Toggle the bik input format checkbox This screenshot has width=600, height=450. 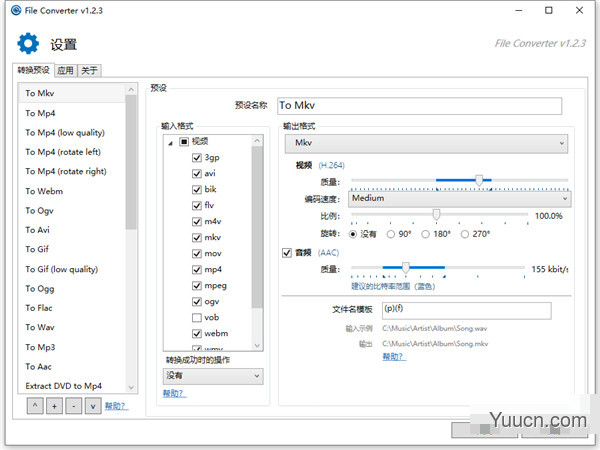coord(197,190)
